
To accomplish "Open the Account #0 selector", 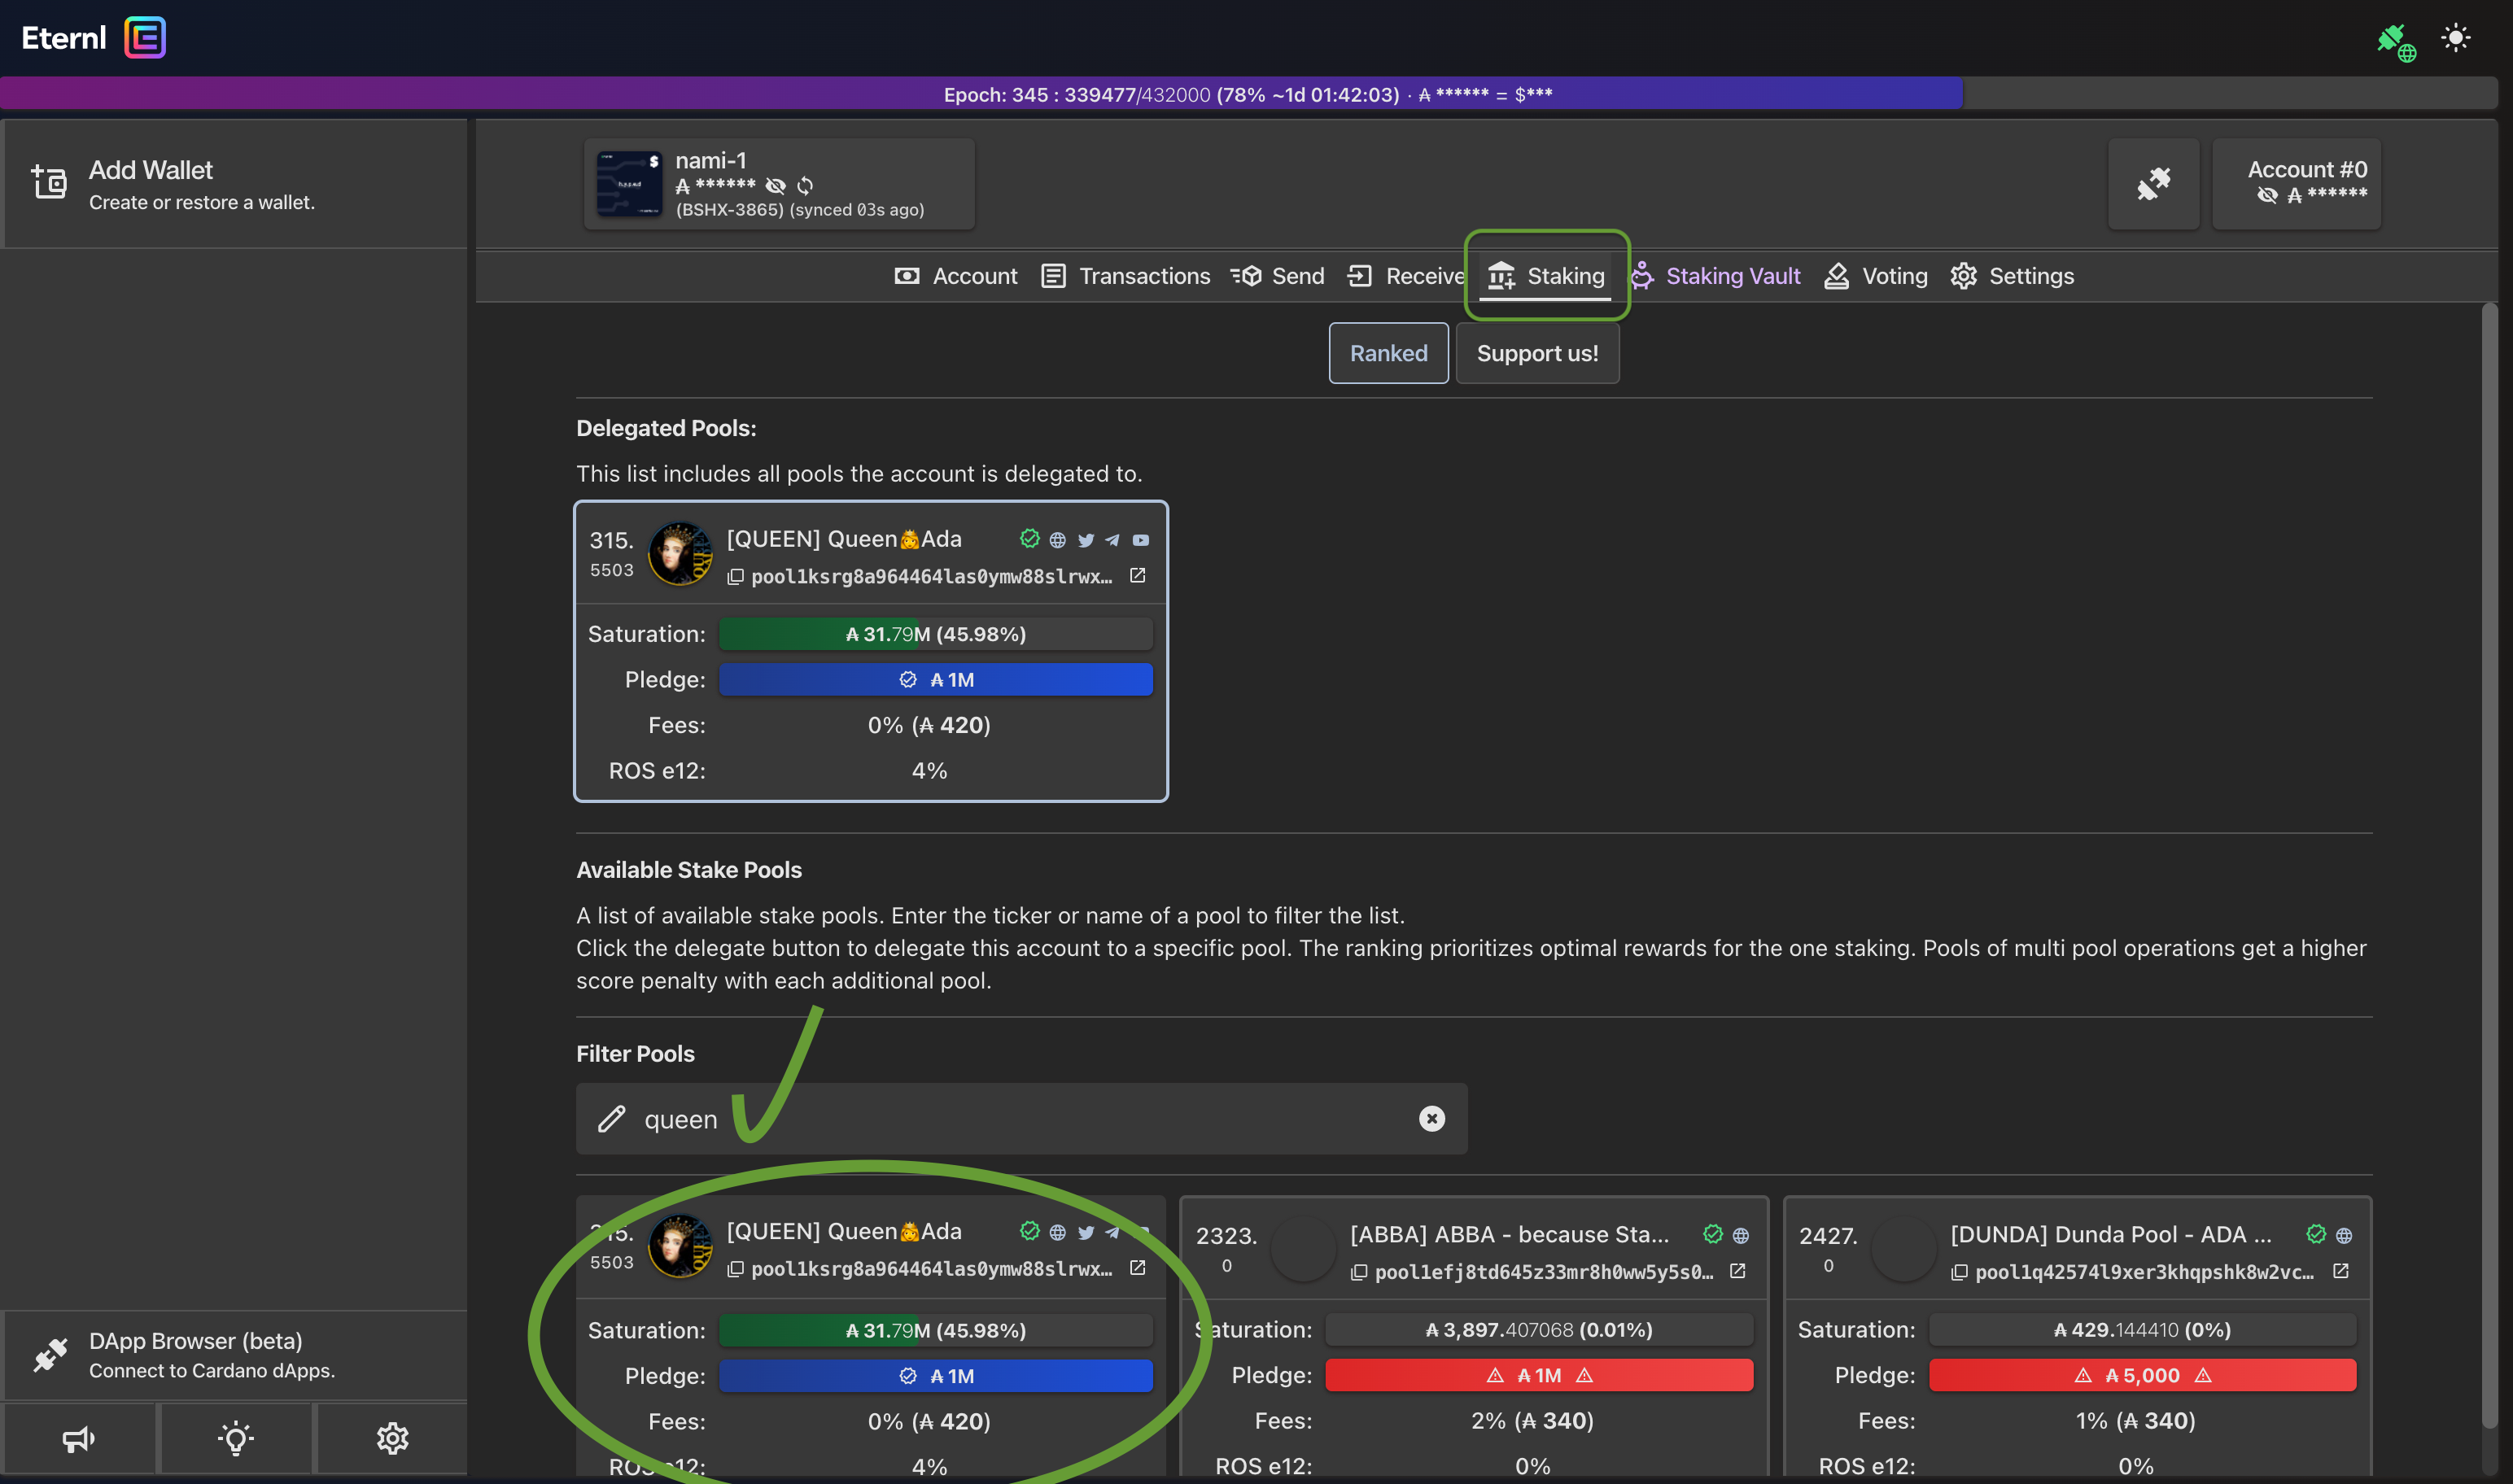I will click(2296, 184).
